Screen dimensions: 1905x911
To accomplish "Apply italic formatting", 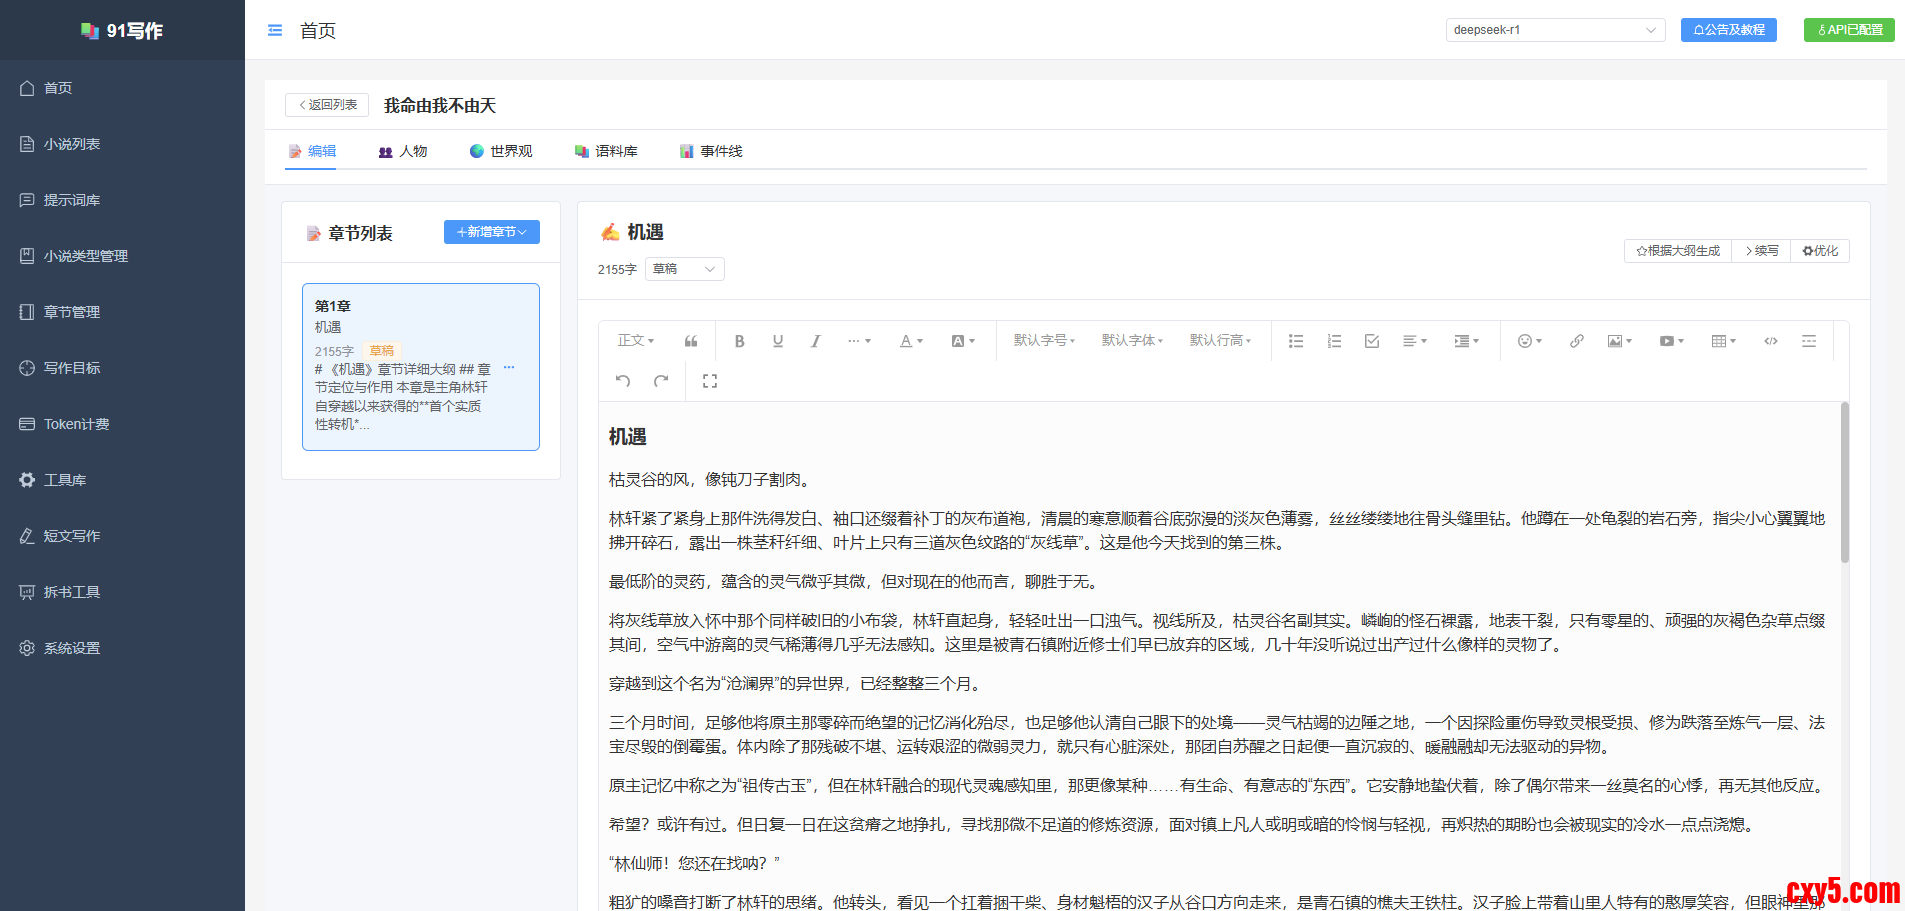I will pyautogui.click(x=815, y=341).
